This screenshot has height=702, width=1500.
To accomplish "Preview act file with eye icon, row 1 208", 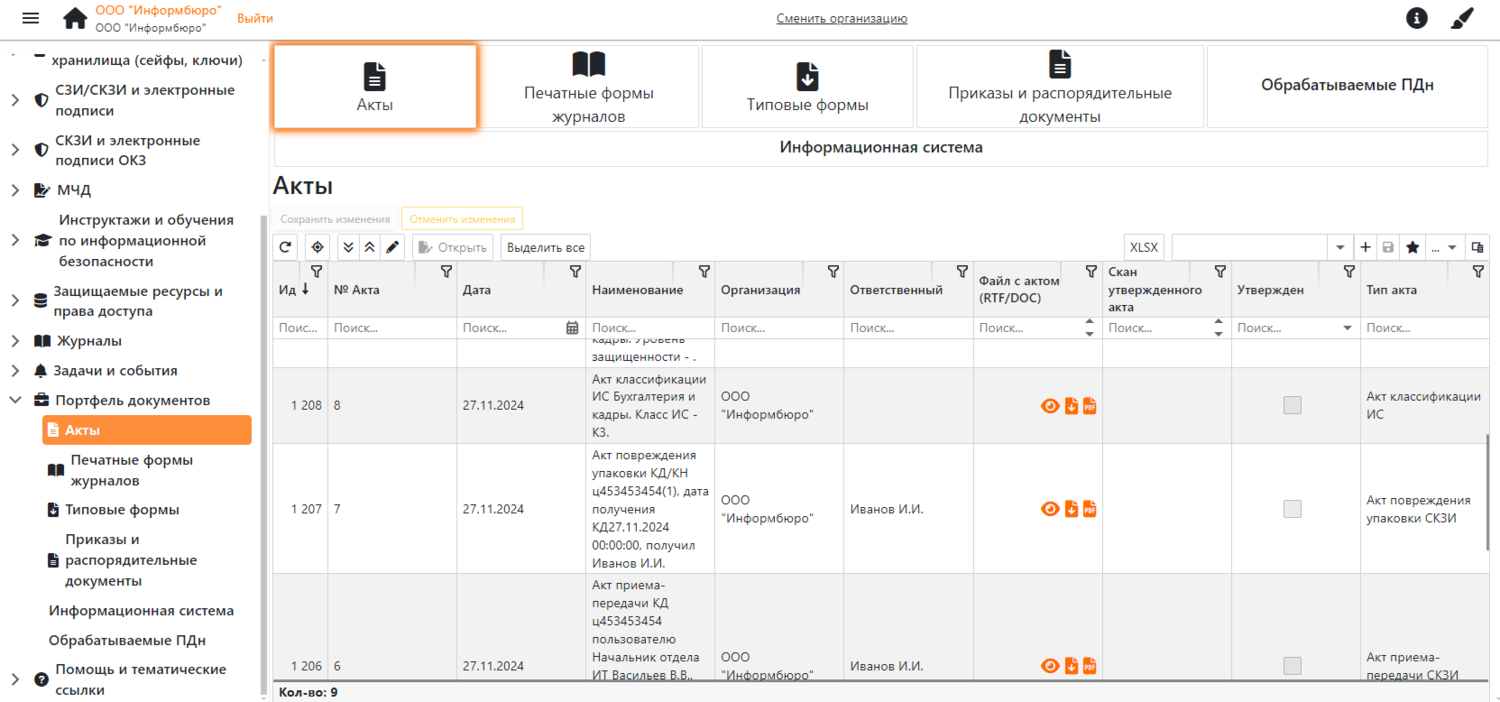I will click(x=1050, y=406).
